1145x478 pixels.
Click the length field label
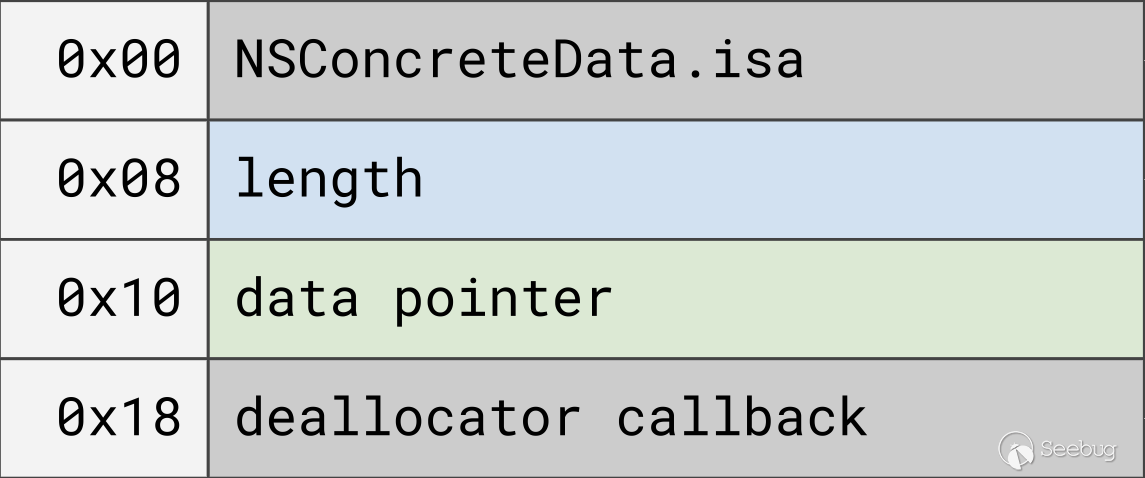point(328,179)
